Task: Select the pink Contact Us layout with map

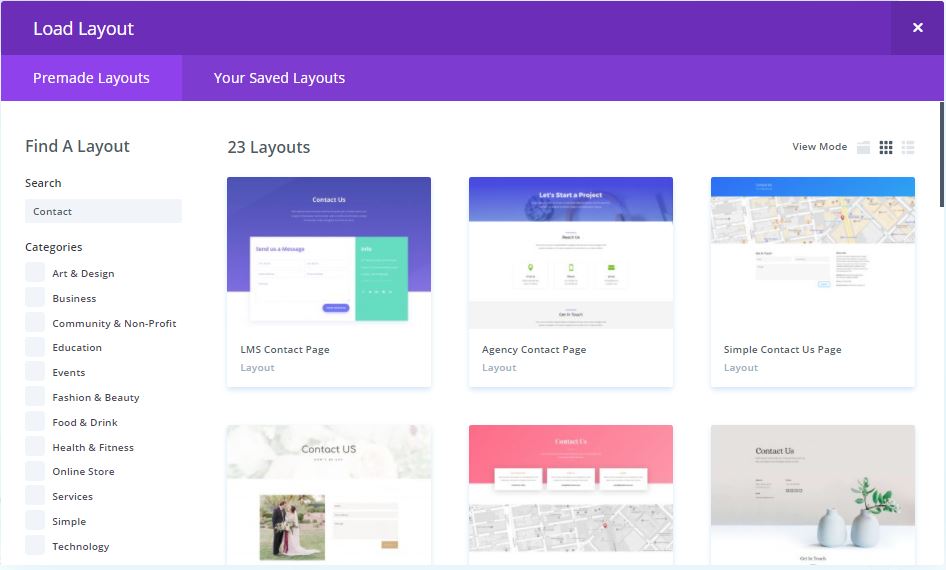Action: (x=571, y=495)
